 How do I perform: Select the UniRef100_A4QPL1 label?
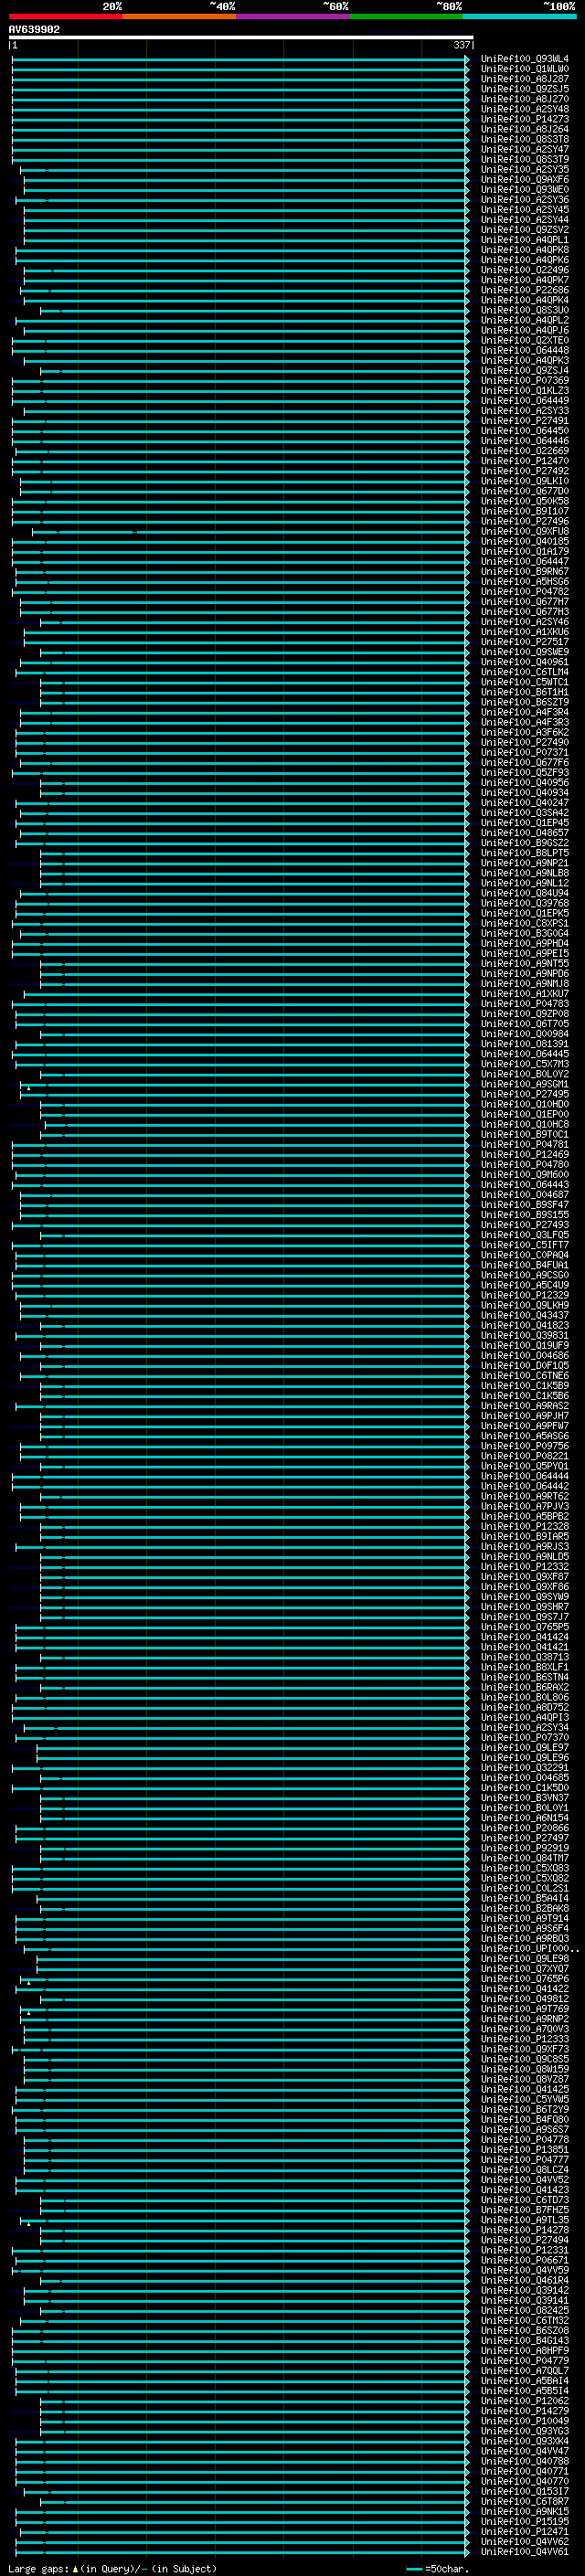pyautogui.click(x=525, y=240)
